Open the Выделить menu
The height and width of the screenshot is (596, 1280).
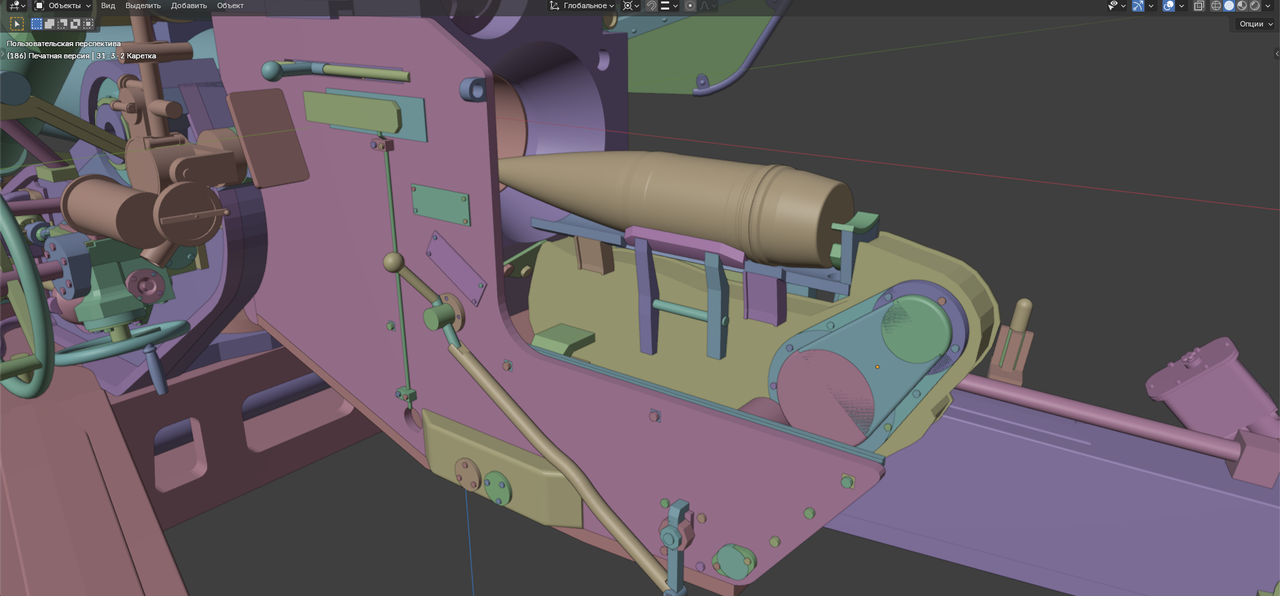143,6
